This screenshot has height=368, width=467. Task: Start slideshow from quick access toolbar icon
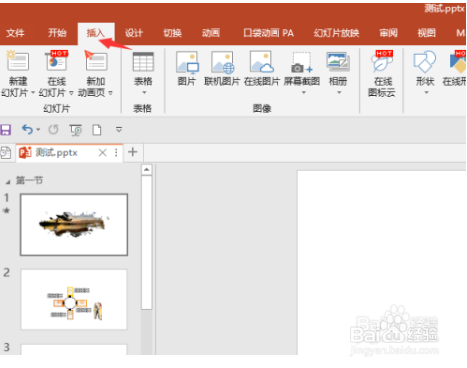point(76,130)
